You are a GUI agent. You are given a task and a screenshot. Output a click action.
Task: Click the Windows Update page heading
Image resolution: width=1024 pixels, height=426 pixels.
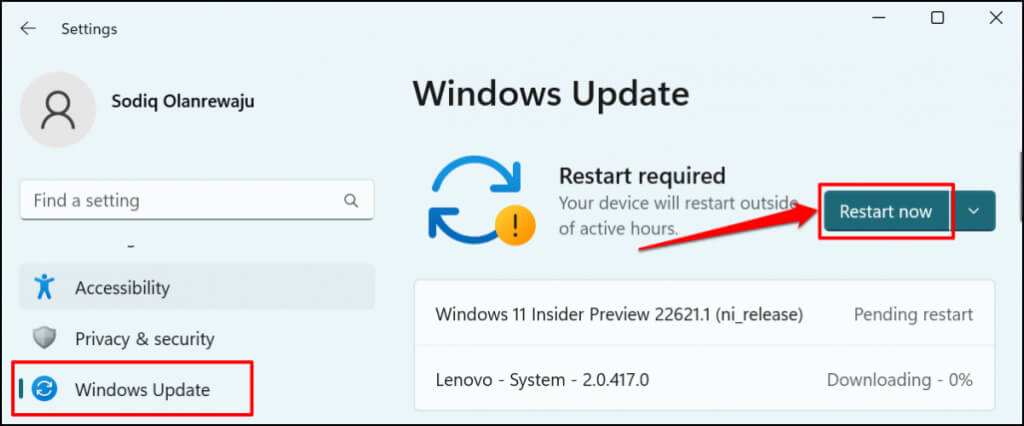[550, 94]
